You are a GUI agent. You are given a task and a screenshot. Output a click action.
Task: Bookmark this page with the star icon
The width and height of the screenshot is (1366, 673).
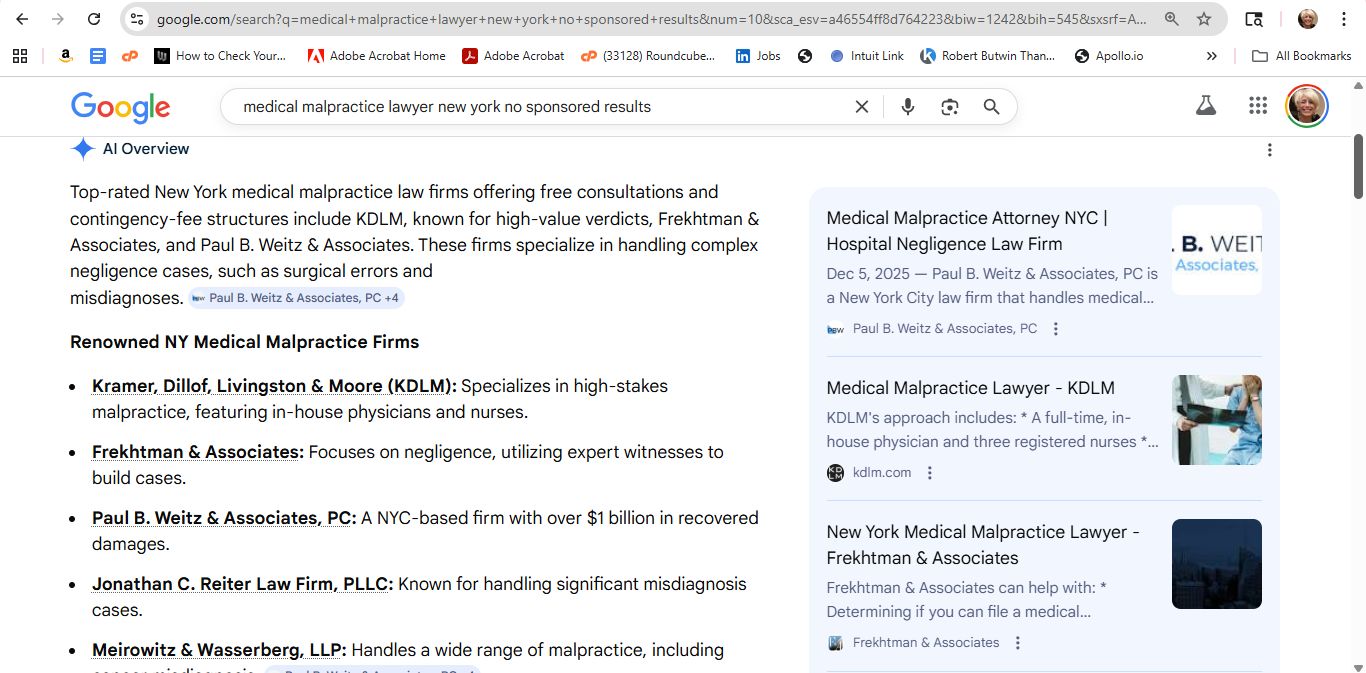point(1204,19)
